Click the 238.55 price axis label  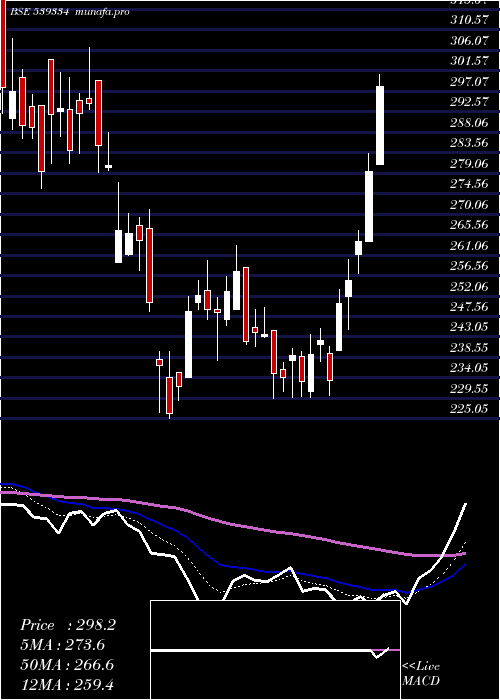click(469, 348)
